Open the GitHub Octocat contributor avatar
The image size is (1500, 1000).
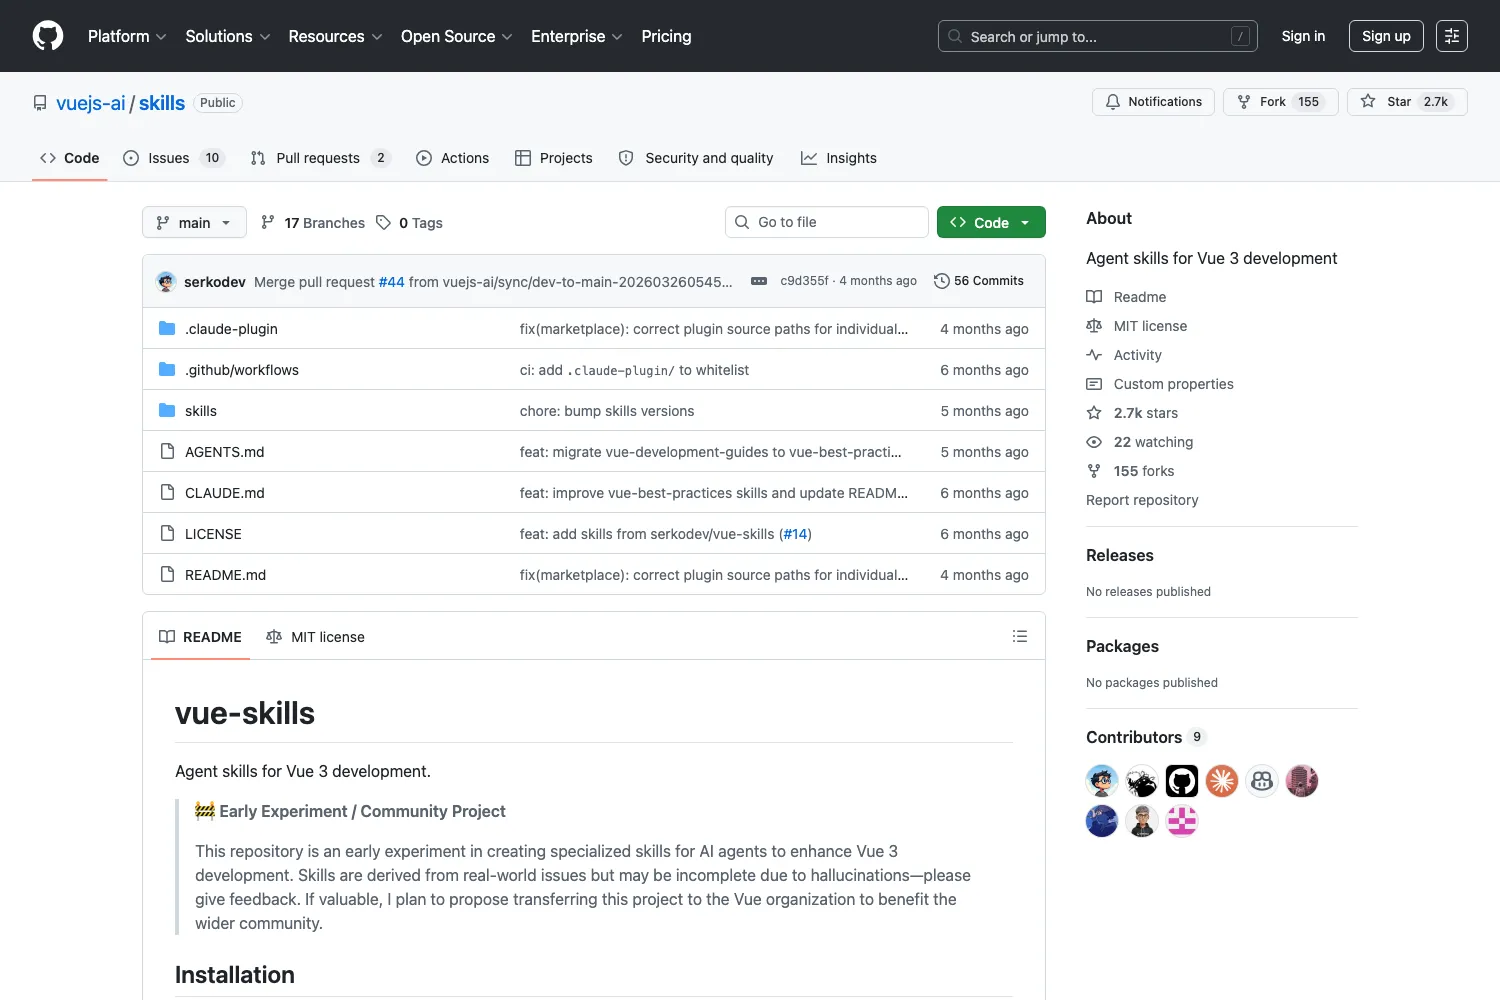[x=1182, y=781]
